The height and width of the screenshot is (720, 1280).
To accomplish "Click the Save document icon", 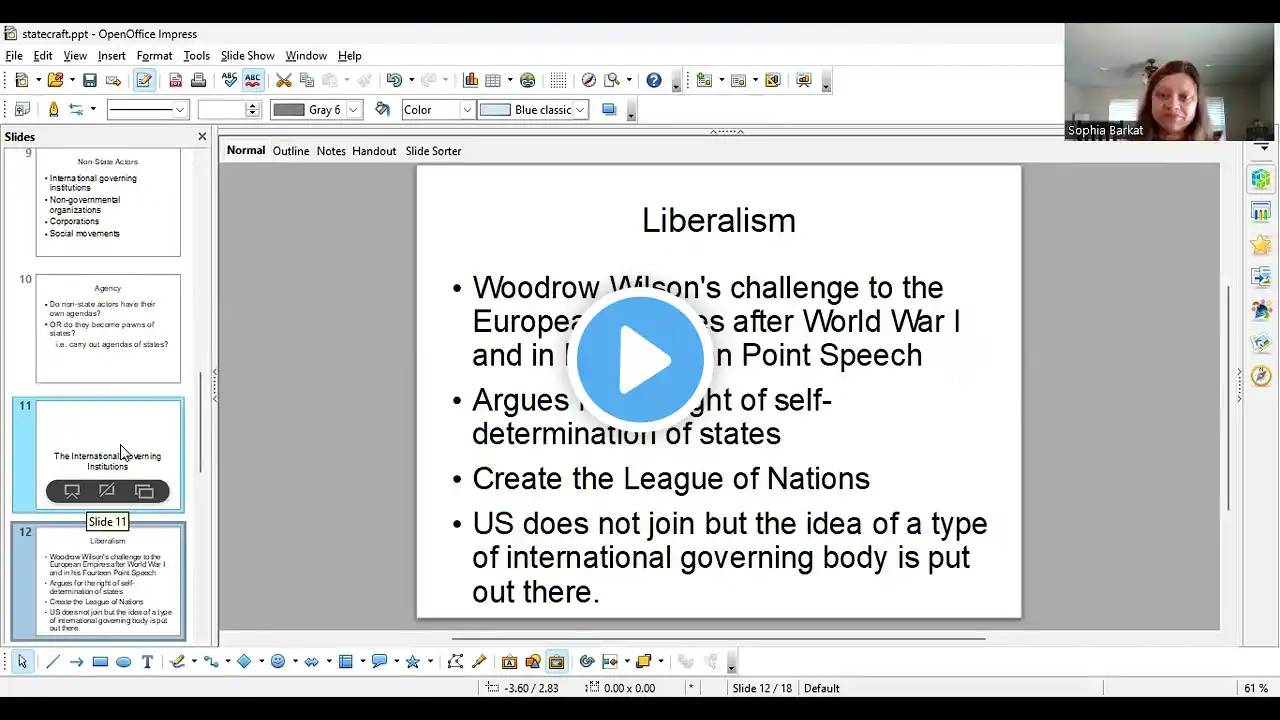I will [90, 81].
